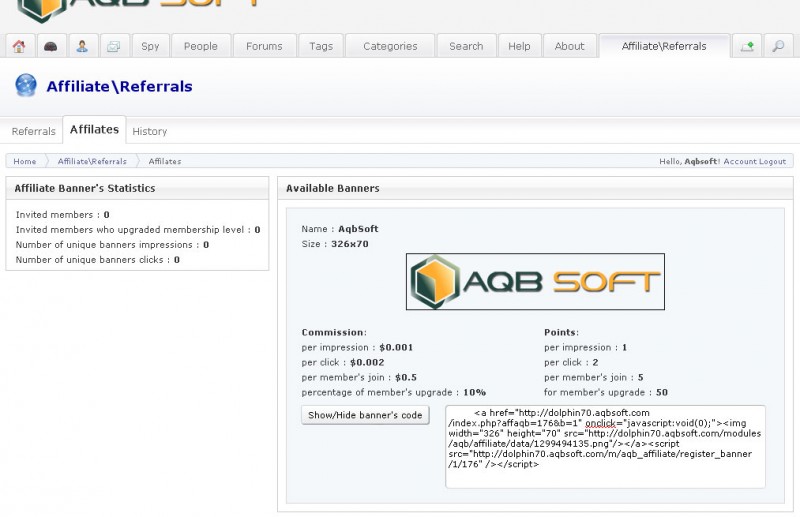Click Show/Hide banner's code button

pyautogui.click(x=365, y=415)
